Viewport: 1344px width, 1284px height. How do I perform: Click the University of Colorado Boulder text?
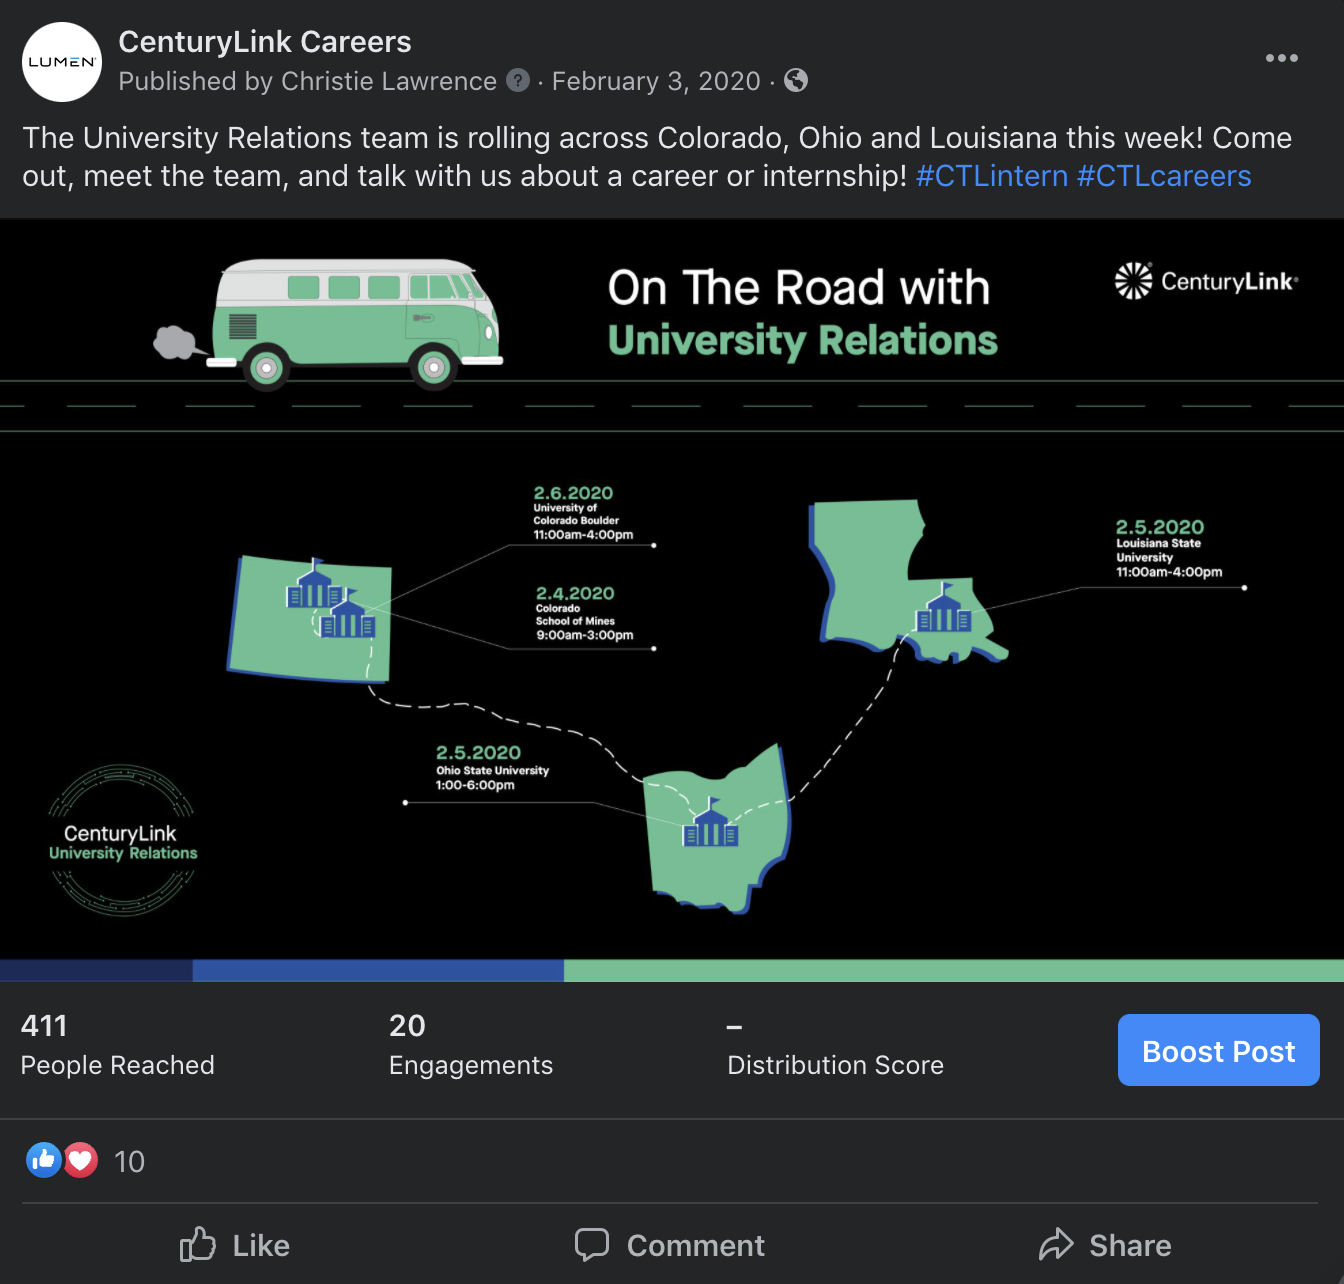(583, 513)
